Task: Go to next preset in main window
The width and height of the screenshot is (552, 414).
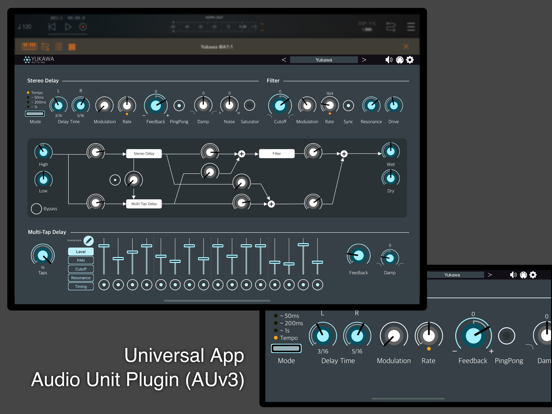Action: coord(364,60)
